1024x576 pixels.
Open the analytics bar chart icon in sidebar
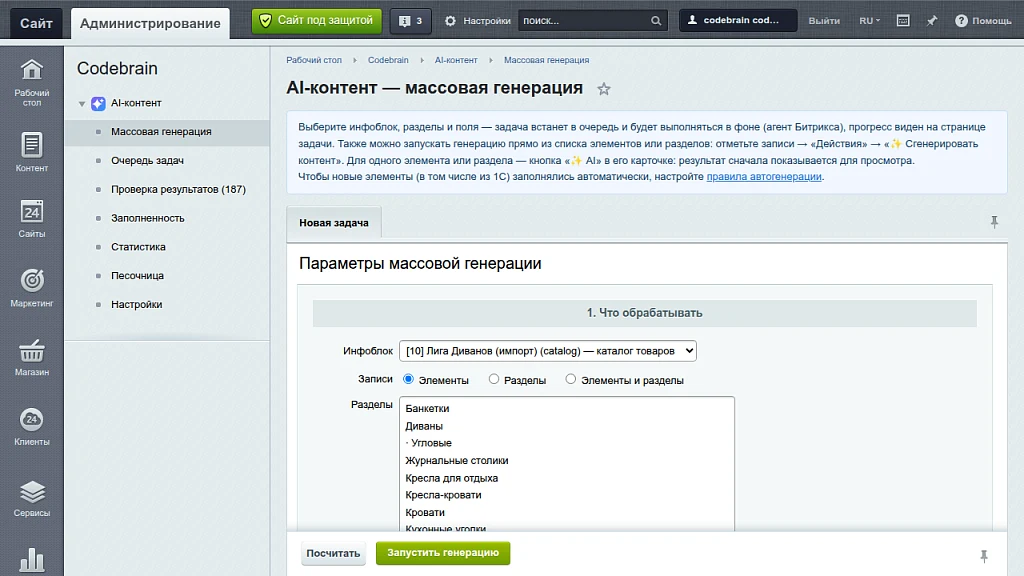pos(31,560)
